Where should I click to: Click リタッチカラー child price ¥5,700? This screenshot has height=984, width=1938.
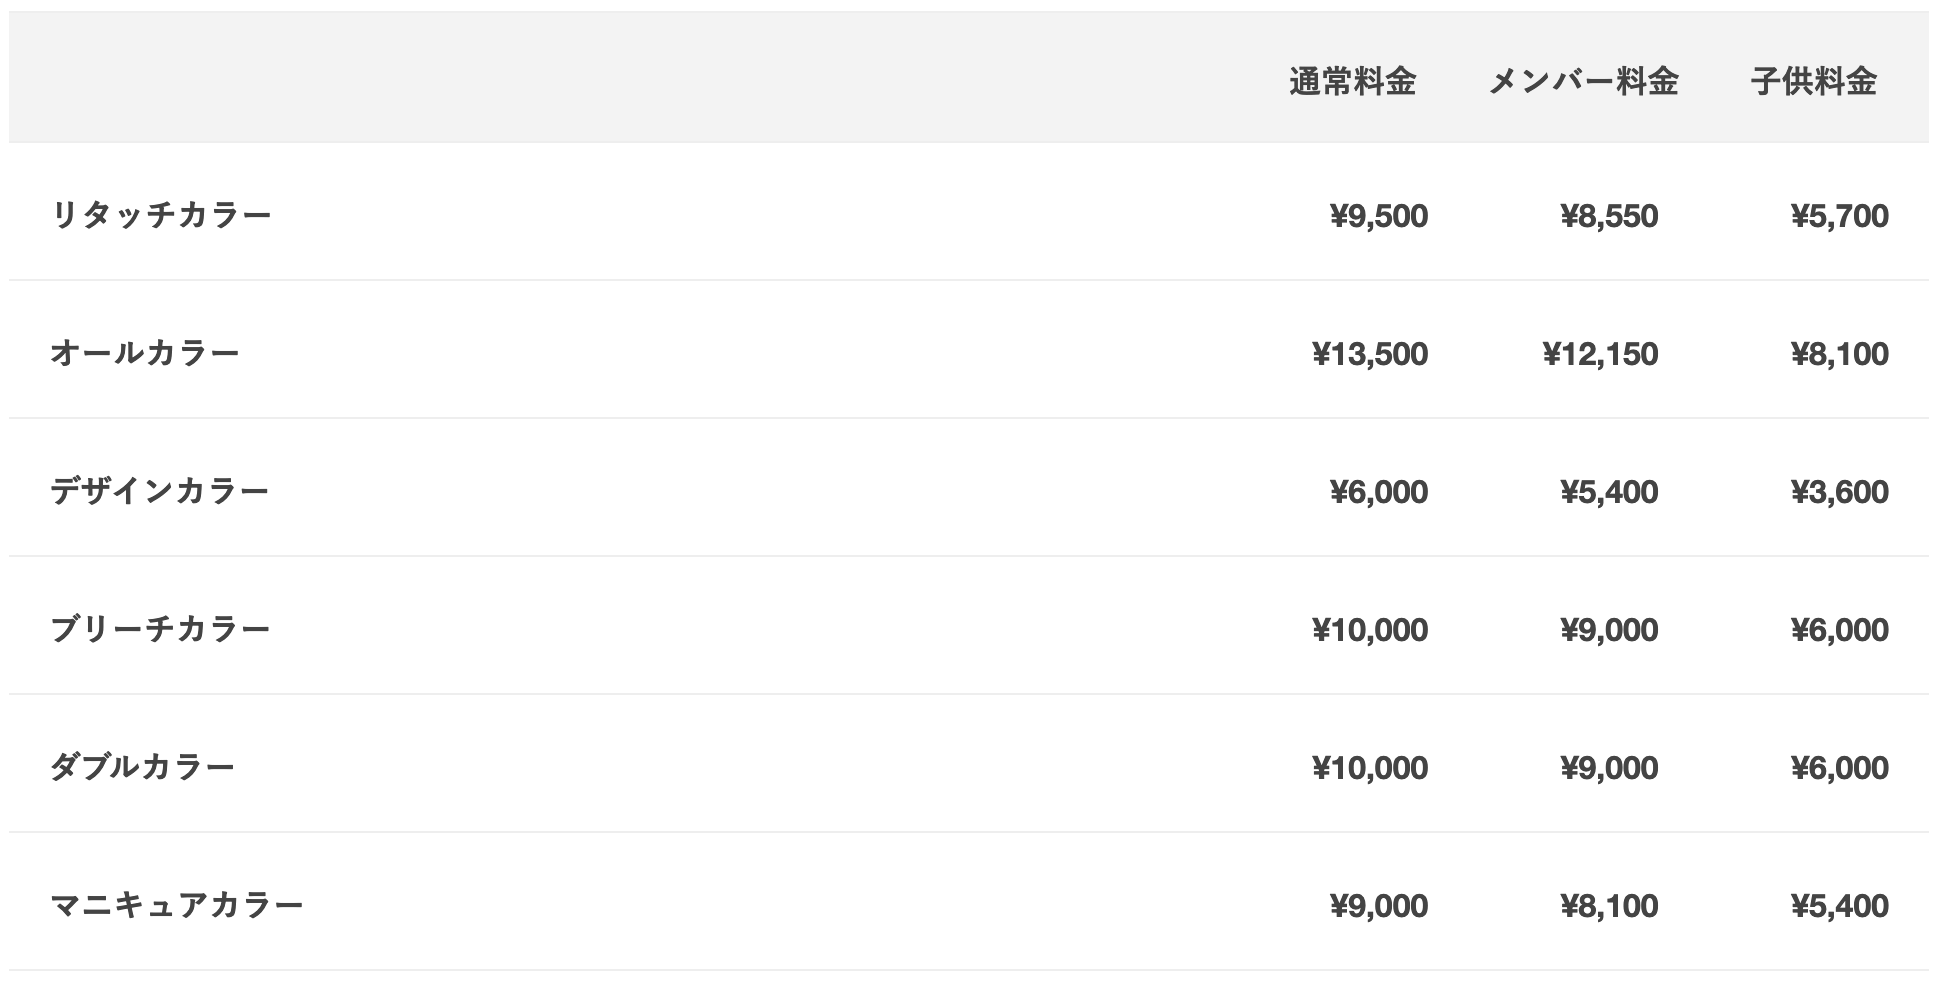coord(1840,216)
